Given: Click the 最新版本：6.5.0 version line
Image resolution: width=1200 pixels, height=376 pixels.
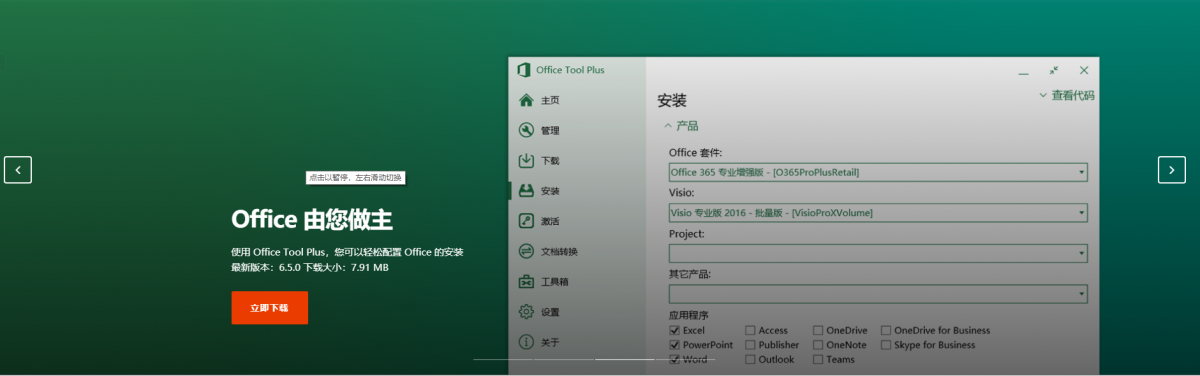Looking at the screenshot, I should [x=310, y=268].
